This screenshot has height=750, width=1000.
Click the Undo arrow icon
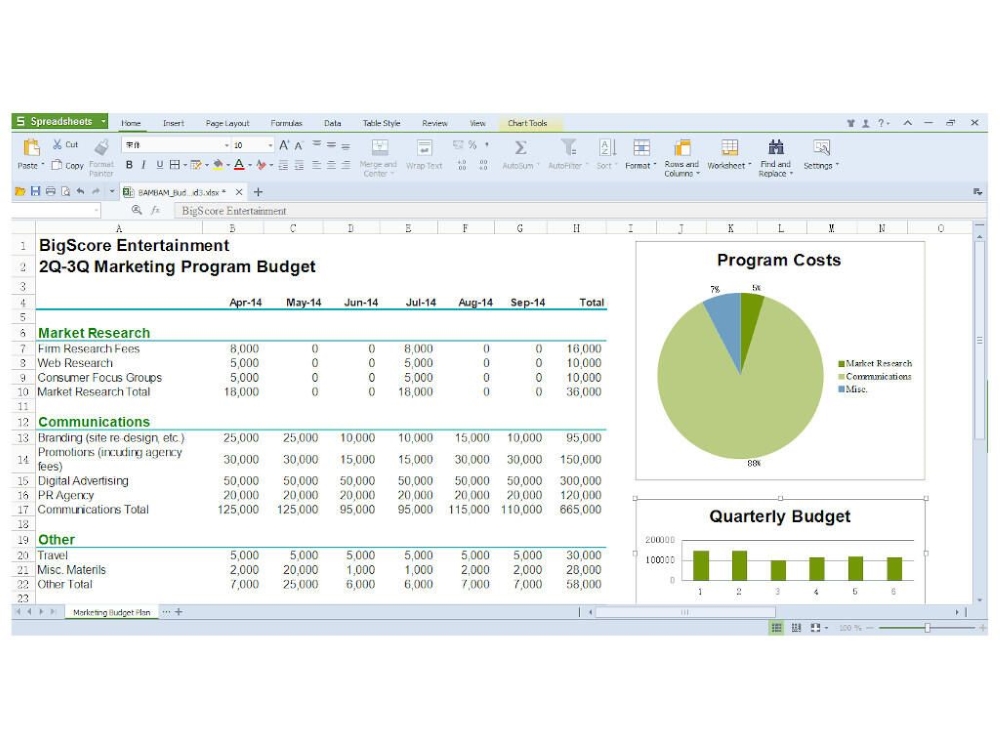click(x=79, y=191)
